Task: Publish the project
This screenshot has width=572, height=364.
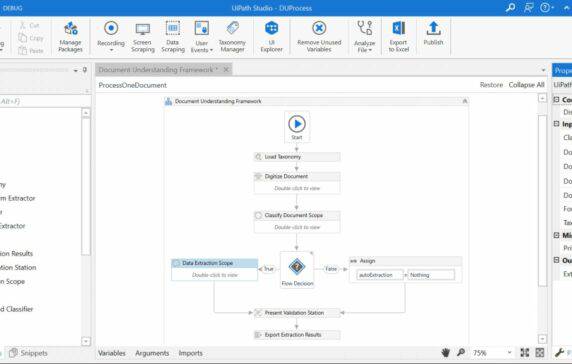Action: [433, 33]
